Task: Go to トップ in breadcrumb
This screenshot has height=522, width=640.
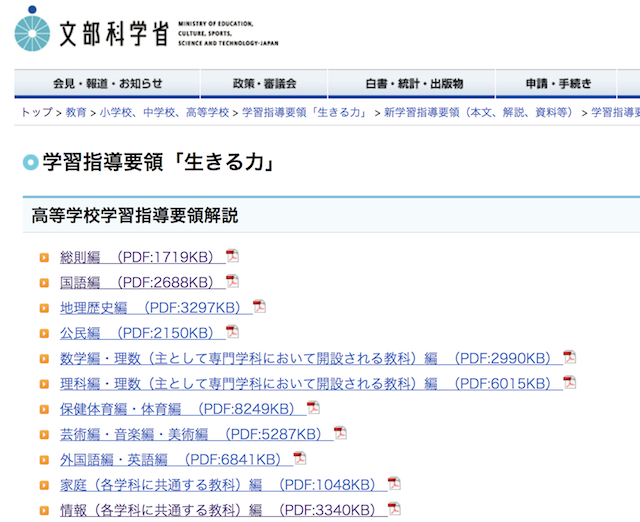Action: click(36, 113)
